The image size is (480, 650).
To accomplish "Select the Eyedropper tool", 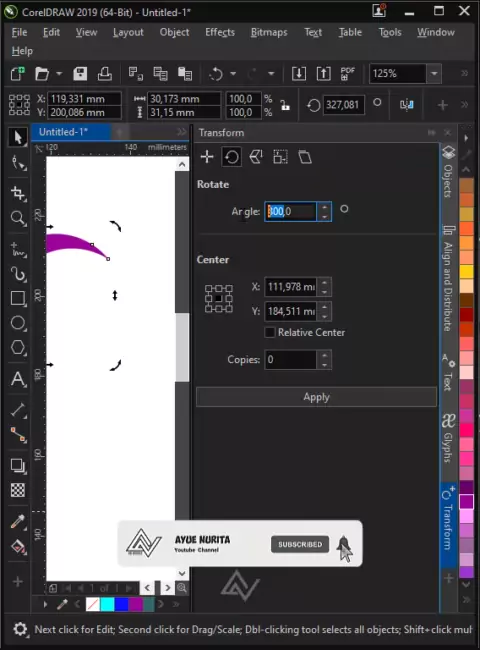I will 18,522.
